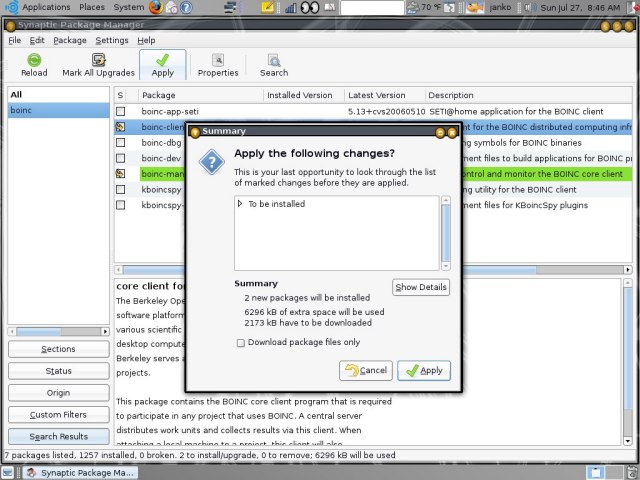Toggle the first kboincspy package checkbox
Viewport: 640px width, 480px height.
pyautogui.click(x=120, y=189)
